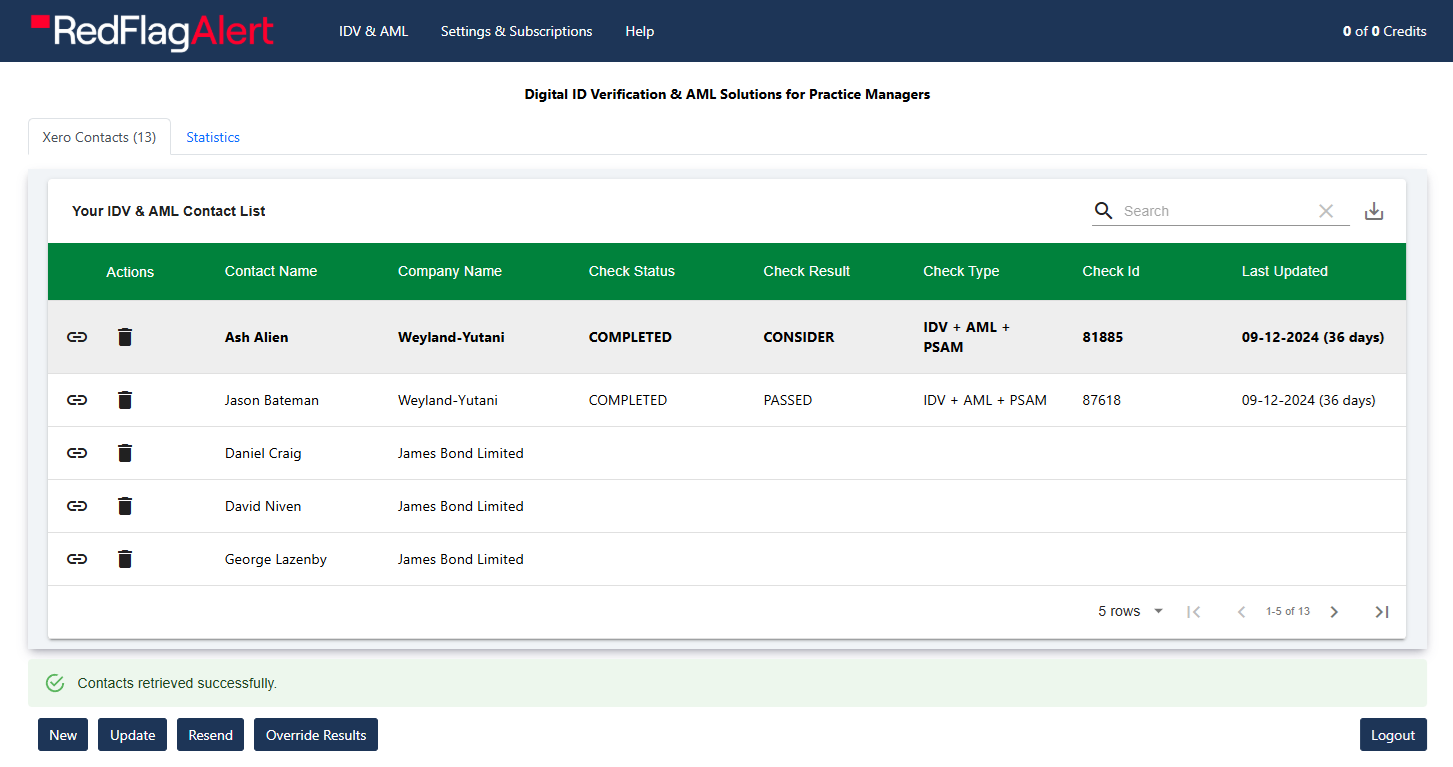Click the success check icon in status banner
This screenshot has height=767, width=1453.
56,683
